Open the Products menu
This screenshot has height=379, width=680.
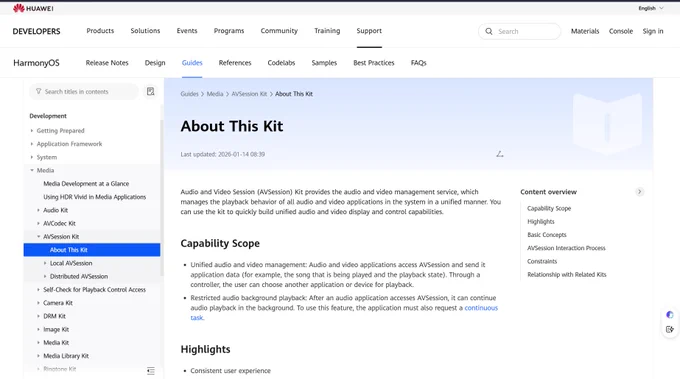tap(100, 31)
